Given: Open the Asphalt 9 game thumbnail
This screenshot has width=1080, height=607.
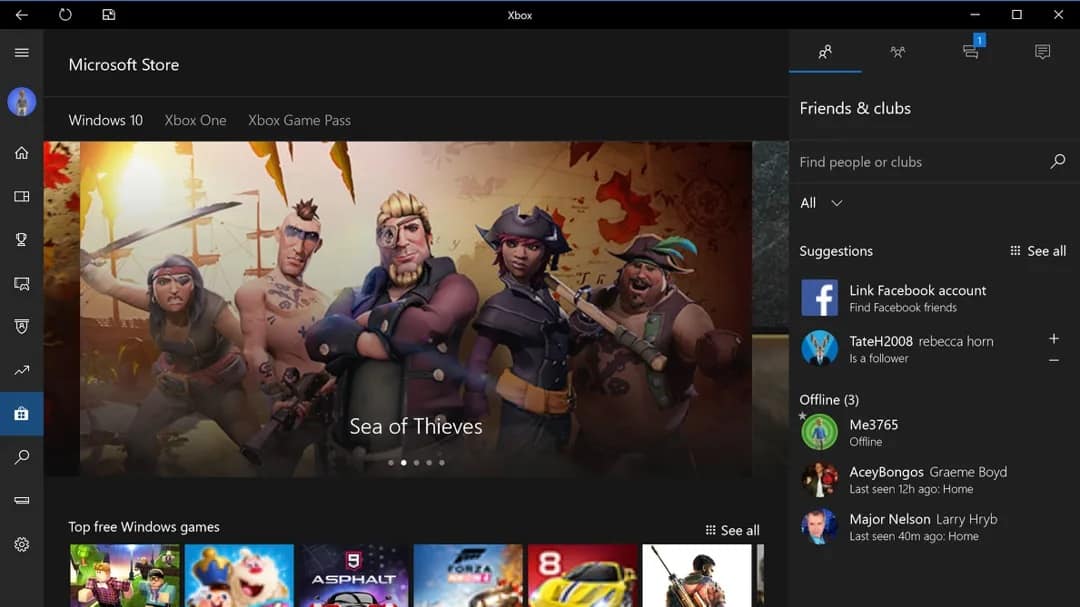Looking at the screenshot, I should [x=353, y=575].
